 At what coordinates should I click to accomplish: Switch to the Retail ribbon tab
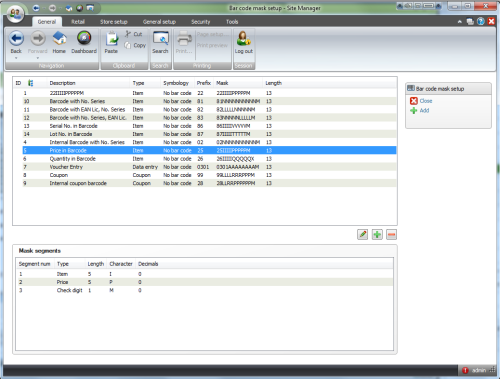[x=78, y=22]
